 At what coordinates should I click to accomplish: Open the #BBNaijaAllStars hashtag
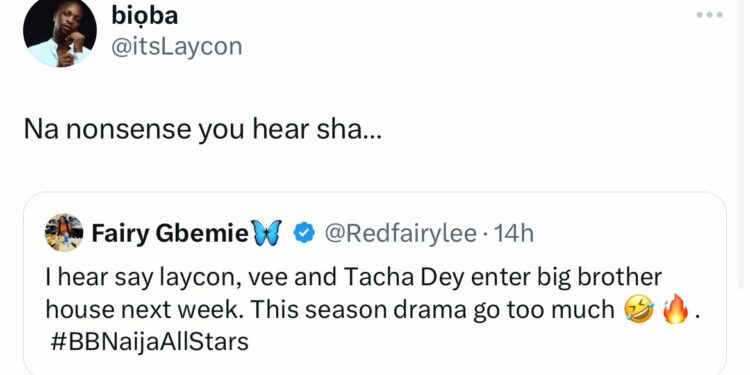(149, 342)
